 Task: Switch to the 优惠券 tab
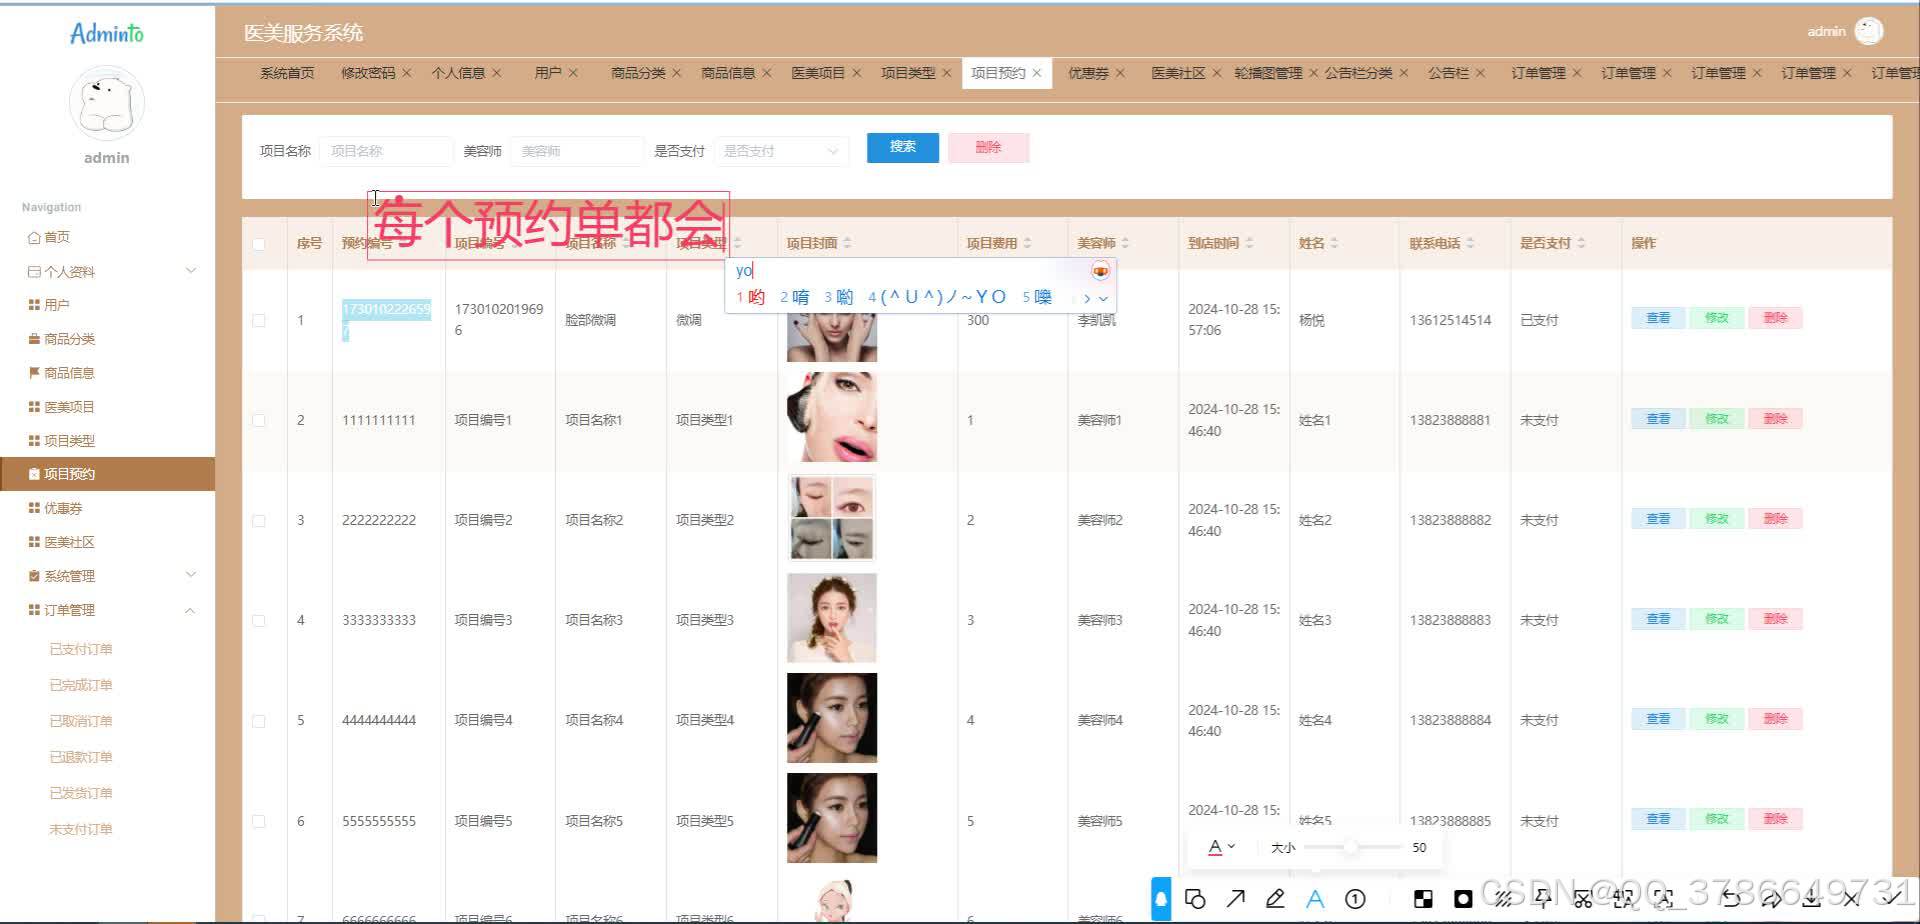[x=1087, y=73]
